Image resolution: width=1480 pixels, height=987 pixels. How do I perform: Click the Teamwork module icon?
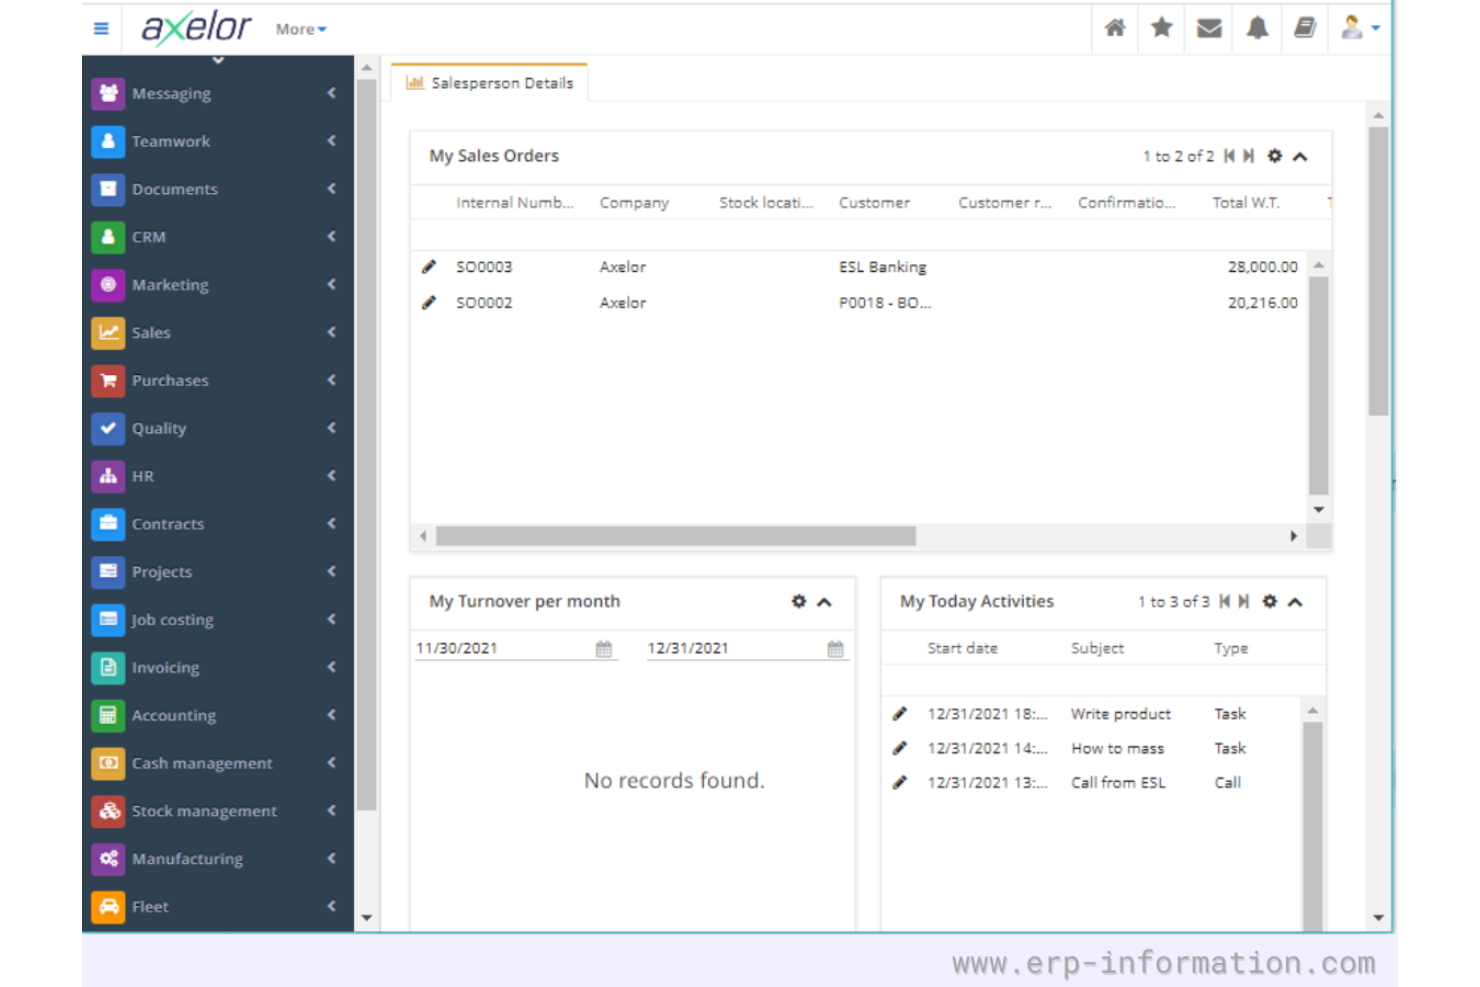(x=108, y=141)
